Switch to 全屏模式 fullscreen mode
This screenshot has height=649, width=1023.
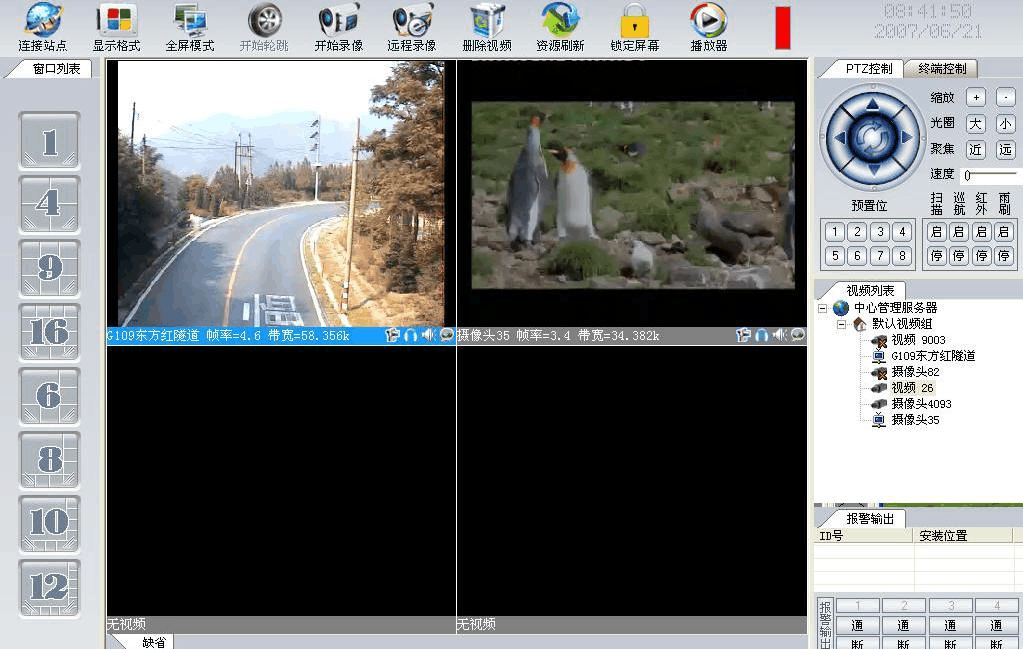(x=190, y=27)
